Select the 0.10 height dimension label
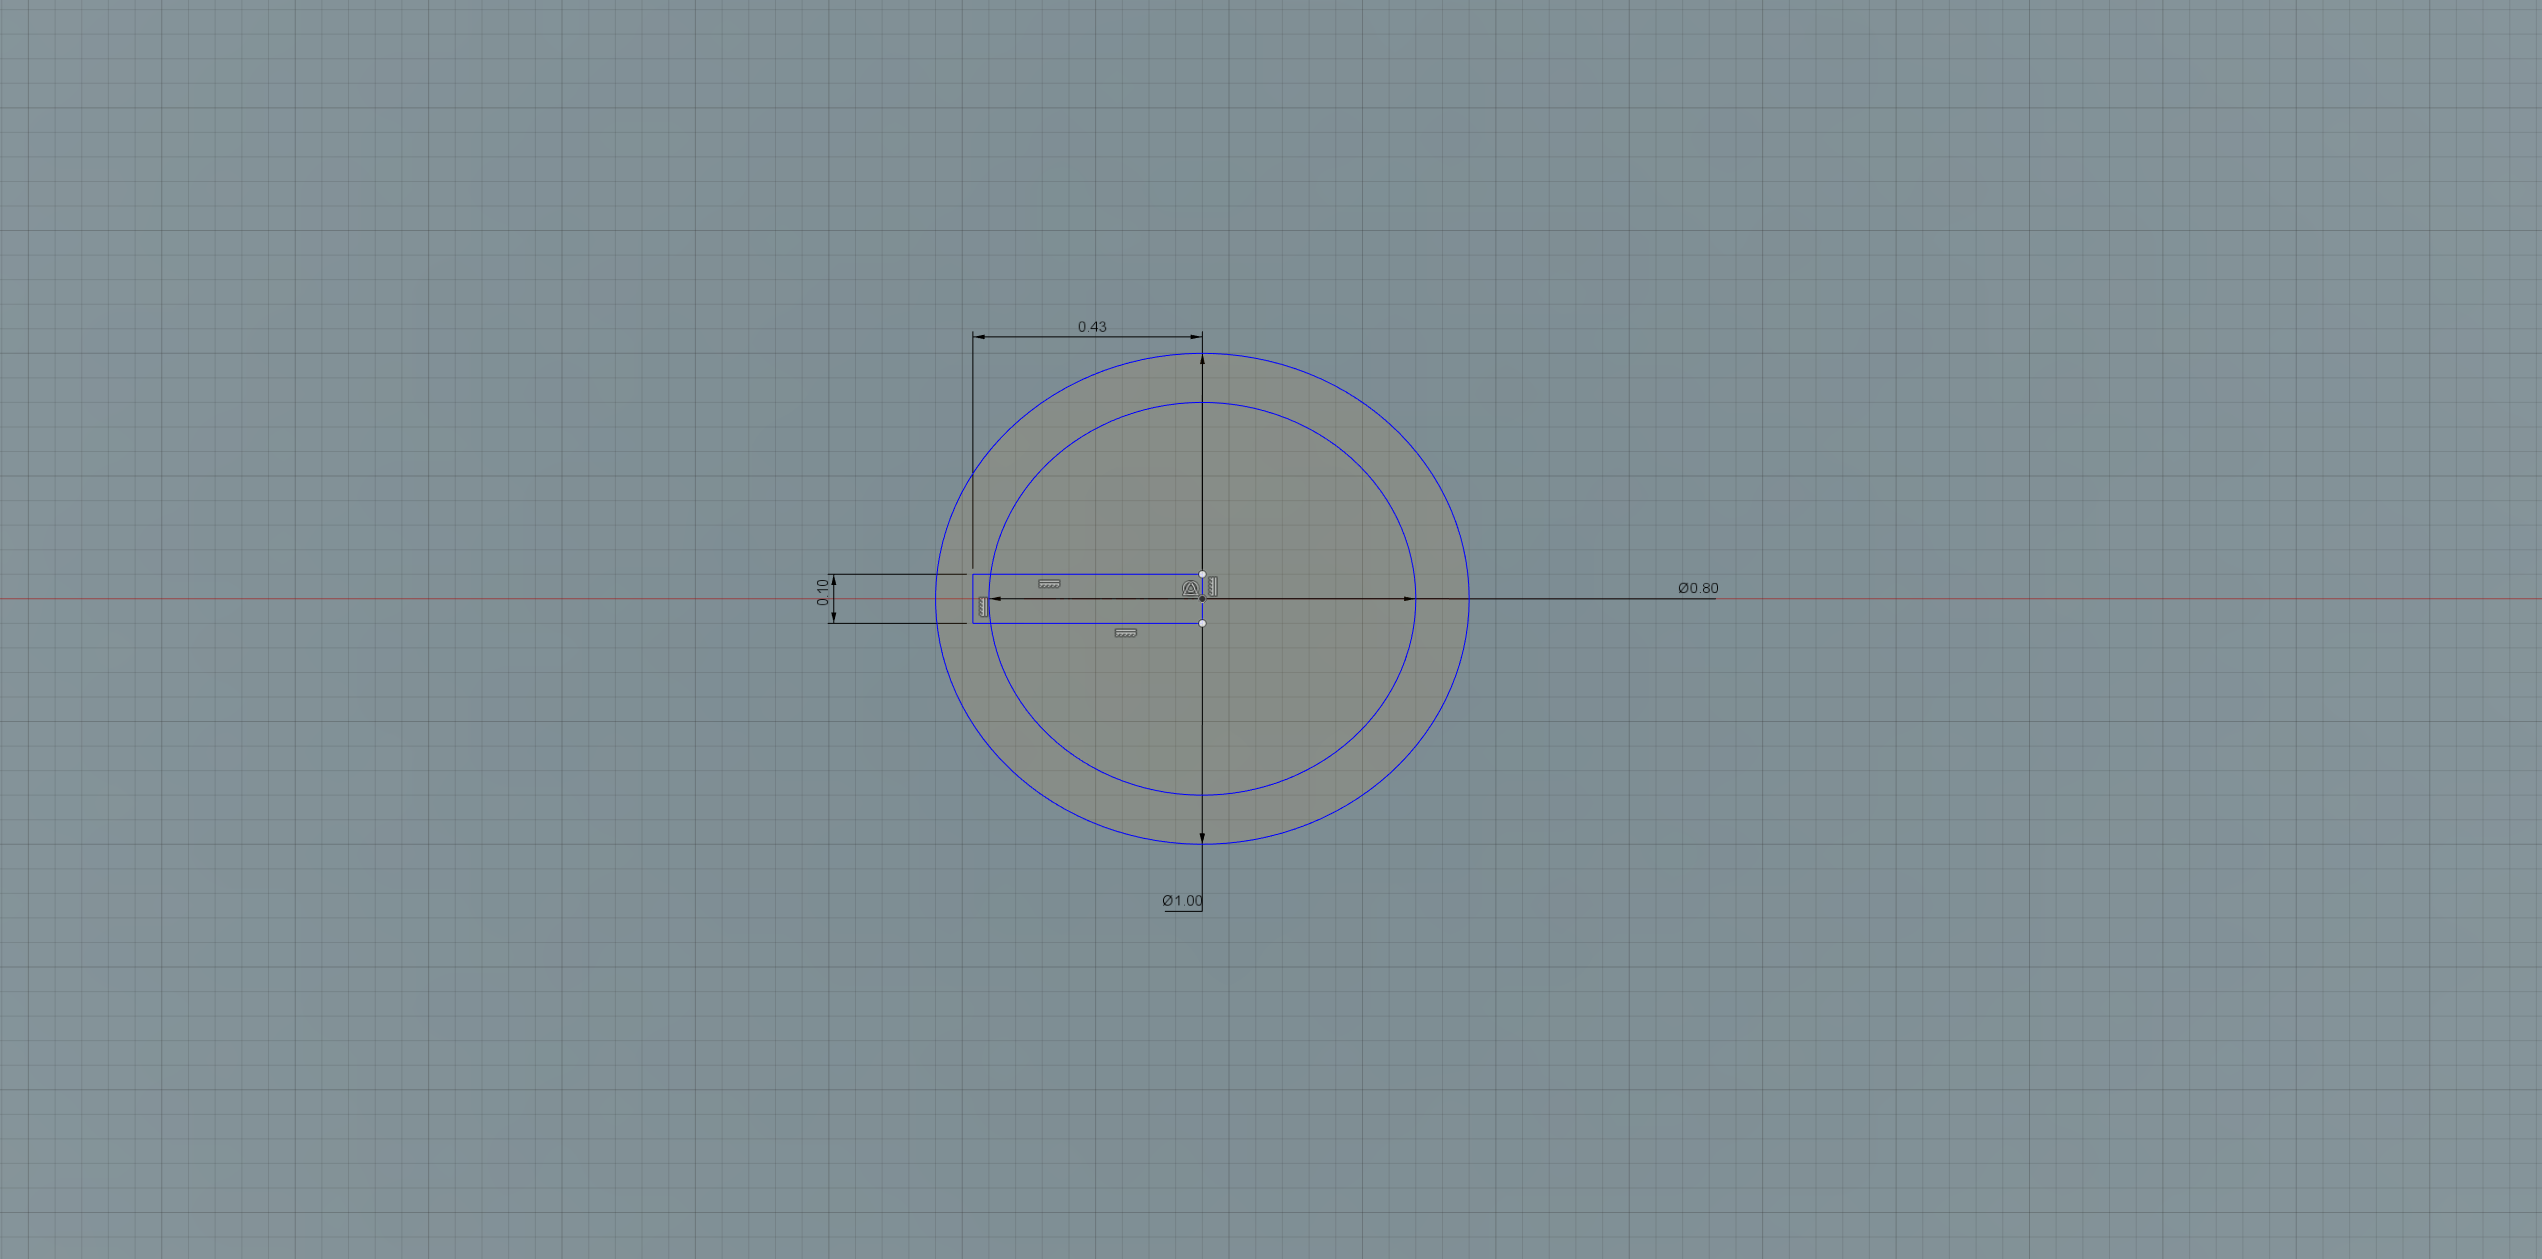 click(823, 592)
